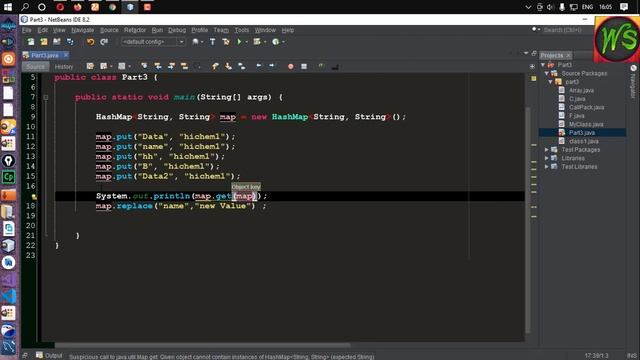Select Array.java in the project tree
640x360 pixels.
(x=582, y=91)
